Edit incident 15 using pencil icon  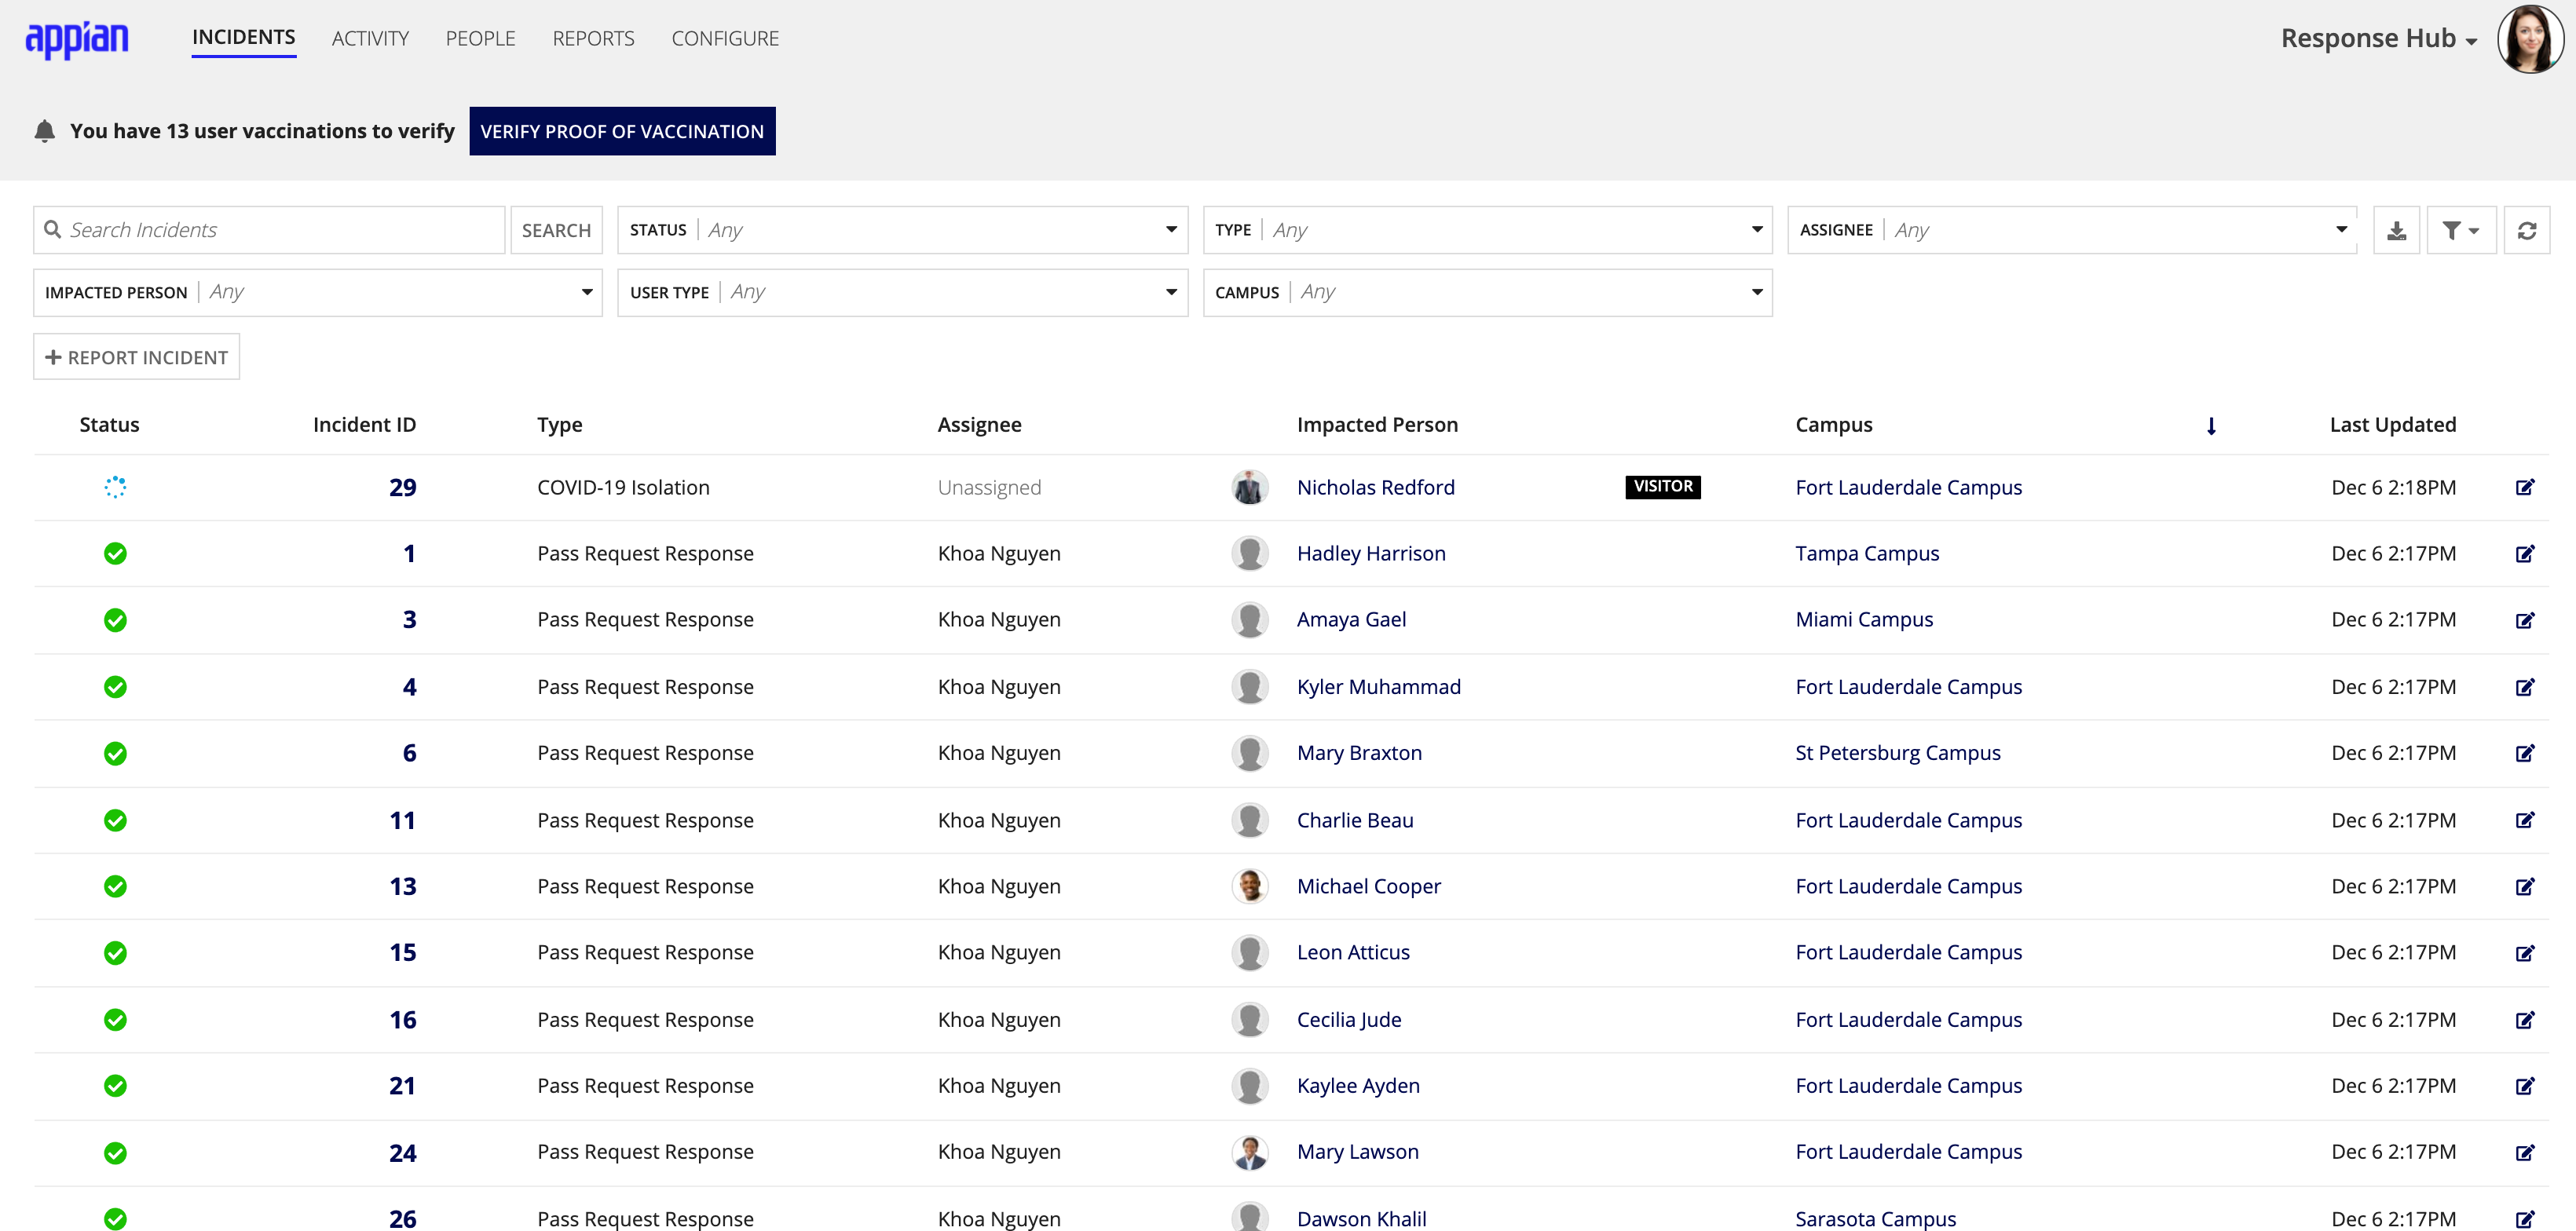pyautogui.click(x=2525, y=953)
